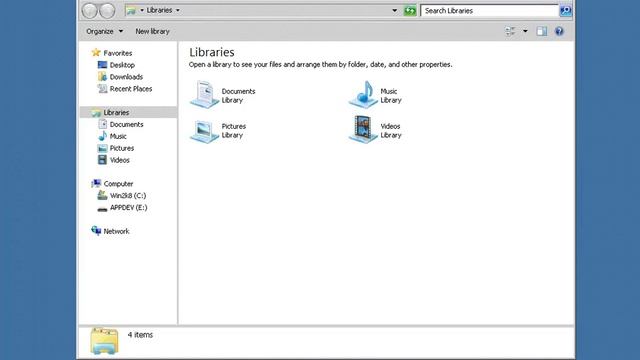Click the Videos Library film icon
The height and width of the screenshot is (360, 640).
(x=363, y=129)
